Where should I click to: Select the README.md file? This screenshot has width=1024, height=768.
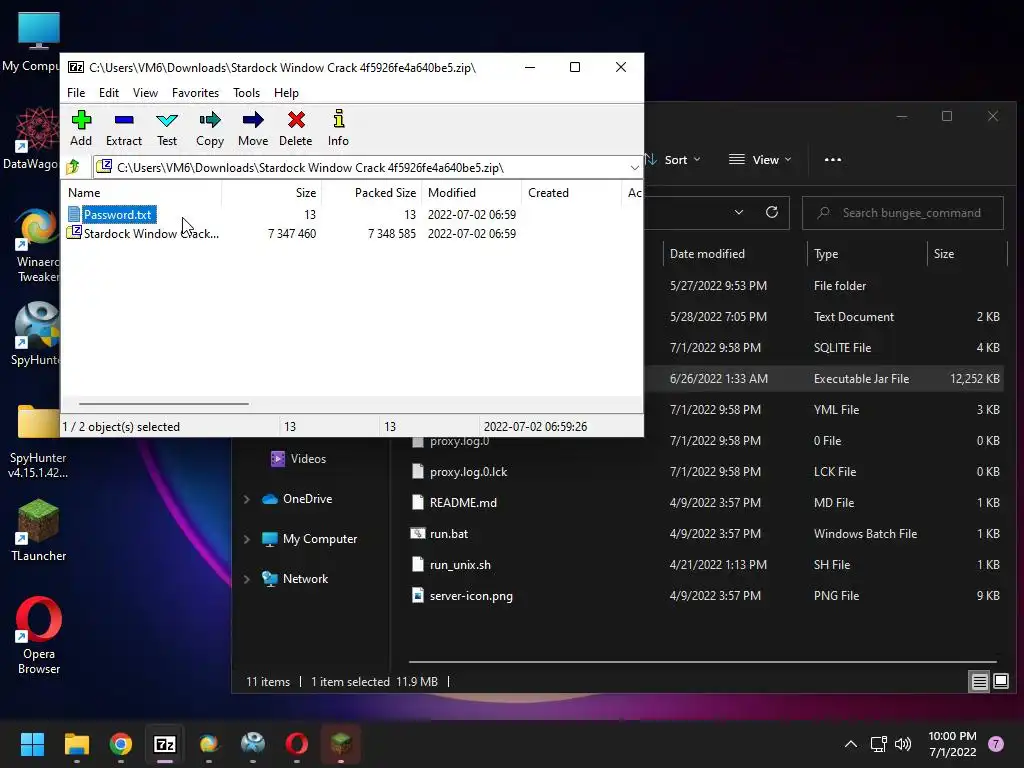point(463,502)
